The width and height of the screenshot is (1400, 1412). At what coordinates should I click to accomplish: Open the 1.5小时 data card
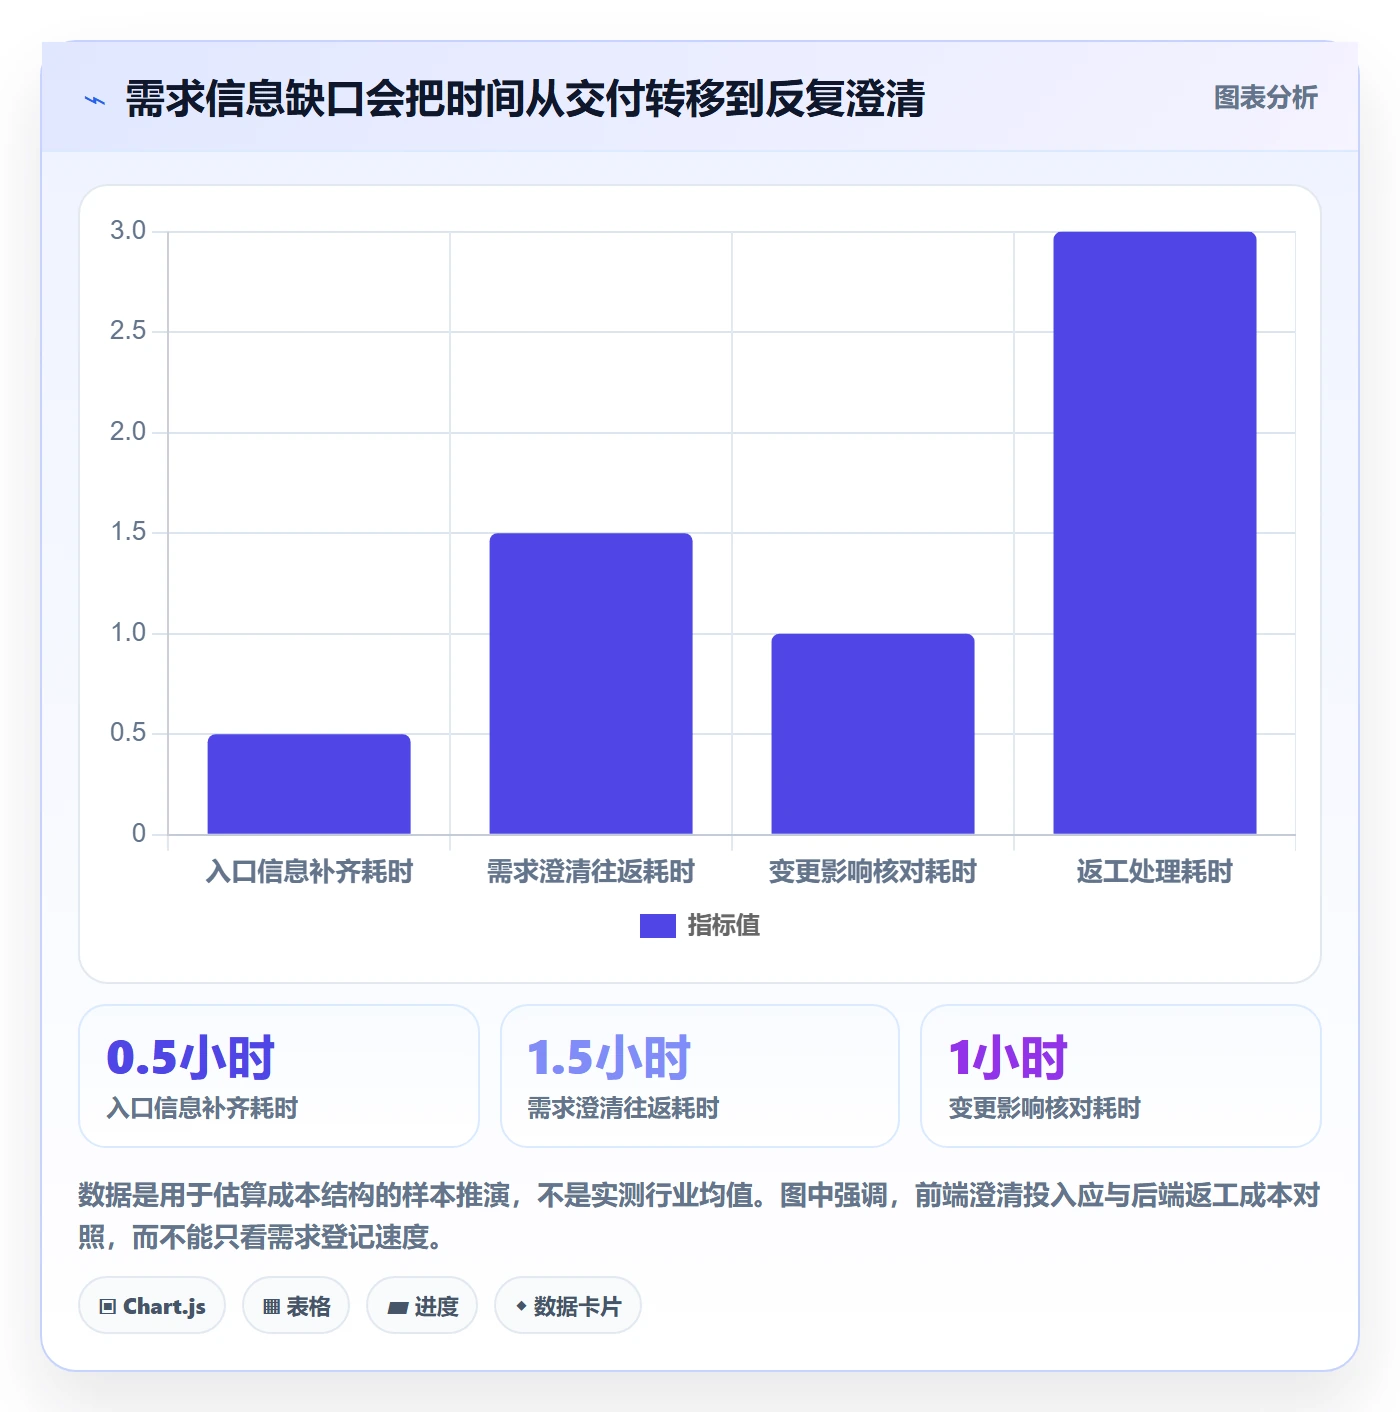[700, 1076]
